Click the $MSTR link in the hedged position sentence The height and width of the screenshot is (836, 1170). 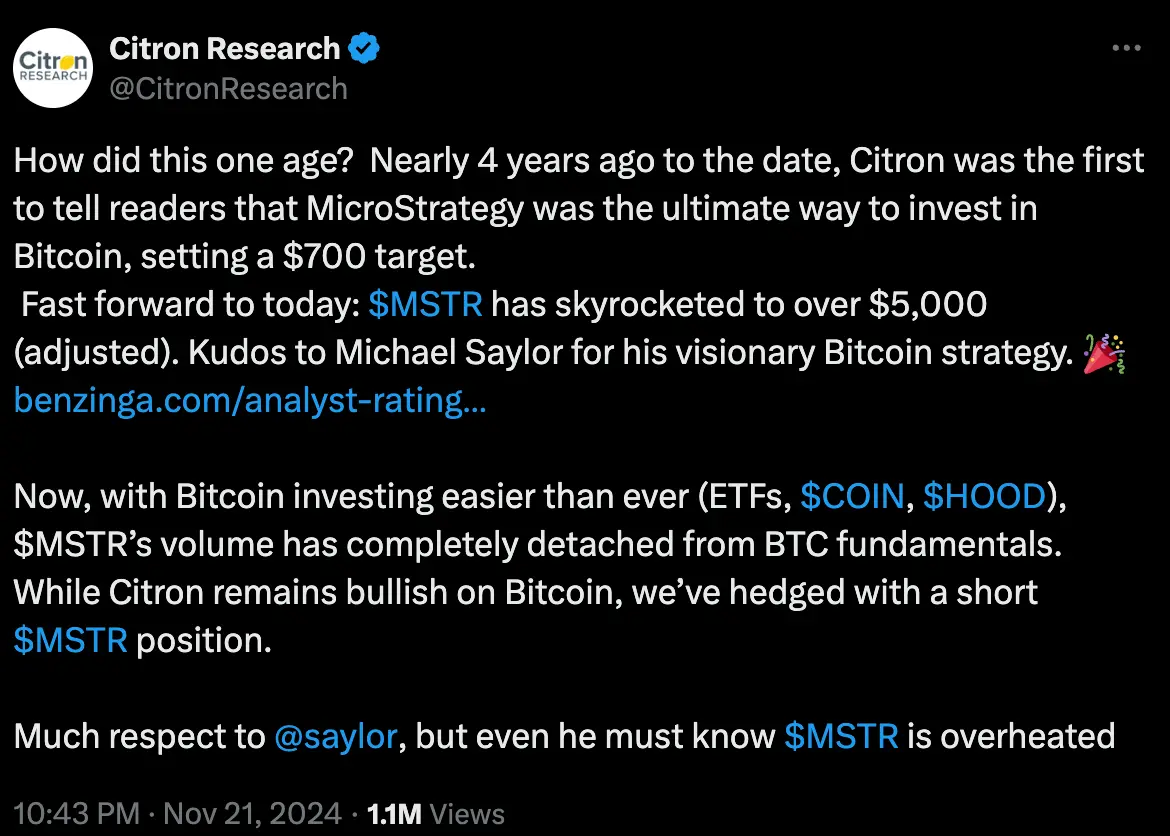click(70, 640)
